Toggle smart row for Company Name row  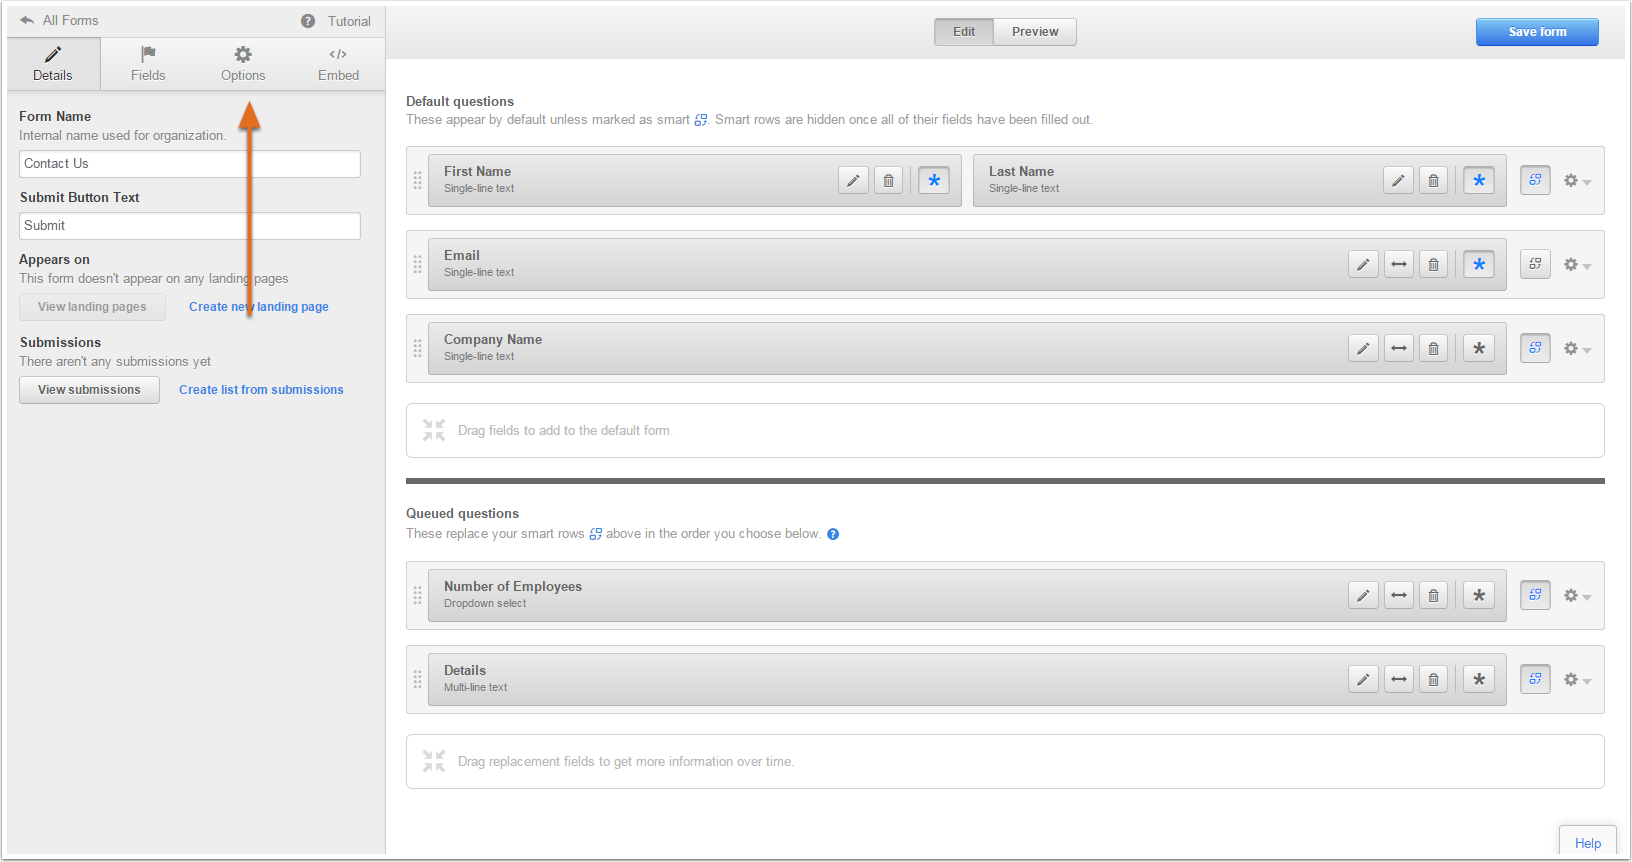click(1535, 348)
